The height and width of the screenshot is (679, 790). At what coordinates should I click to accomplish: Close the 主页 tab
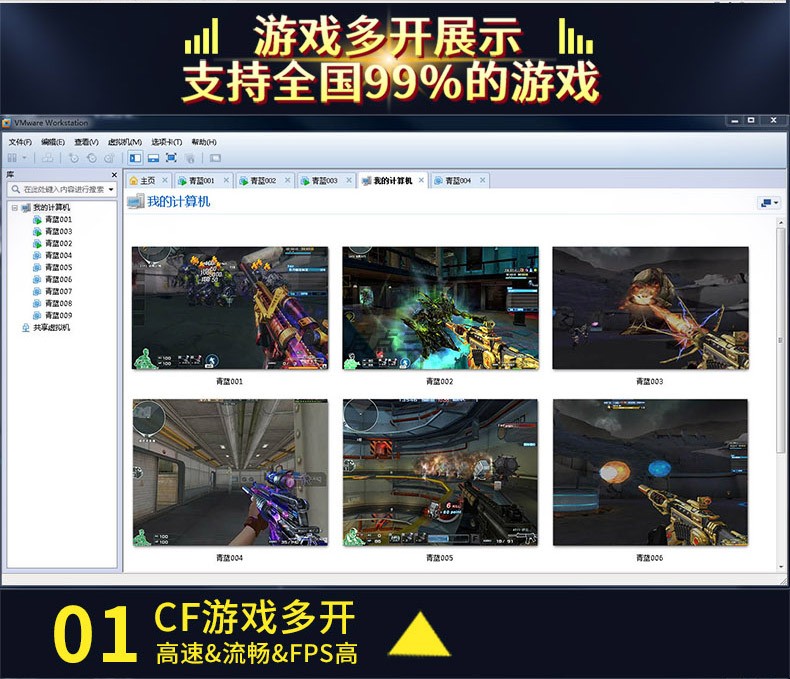click(x=165, y=180)
